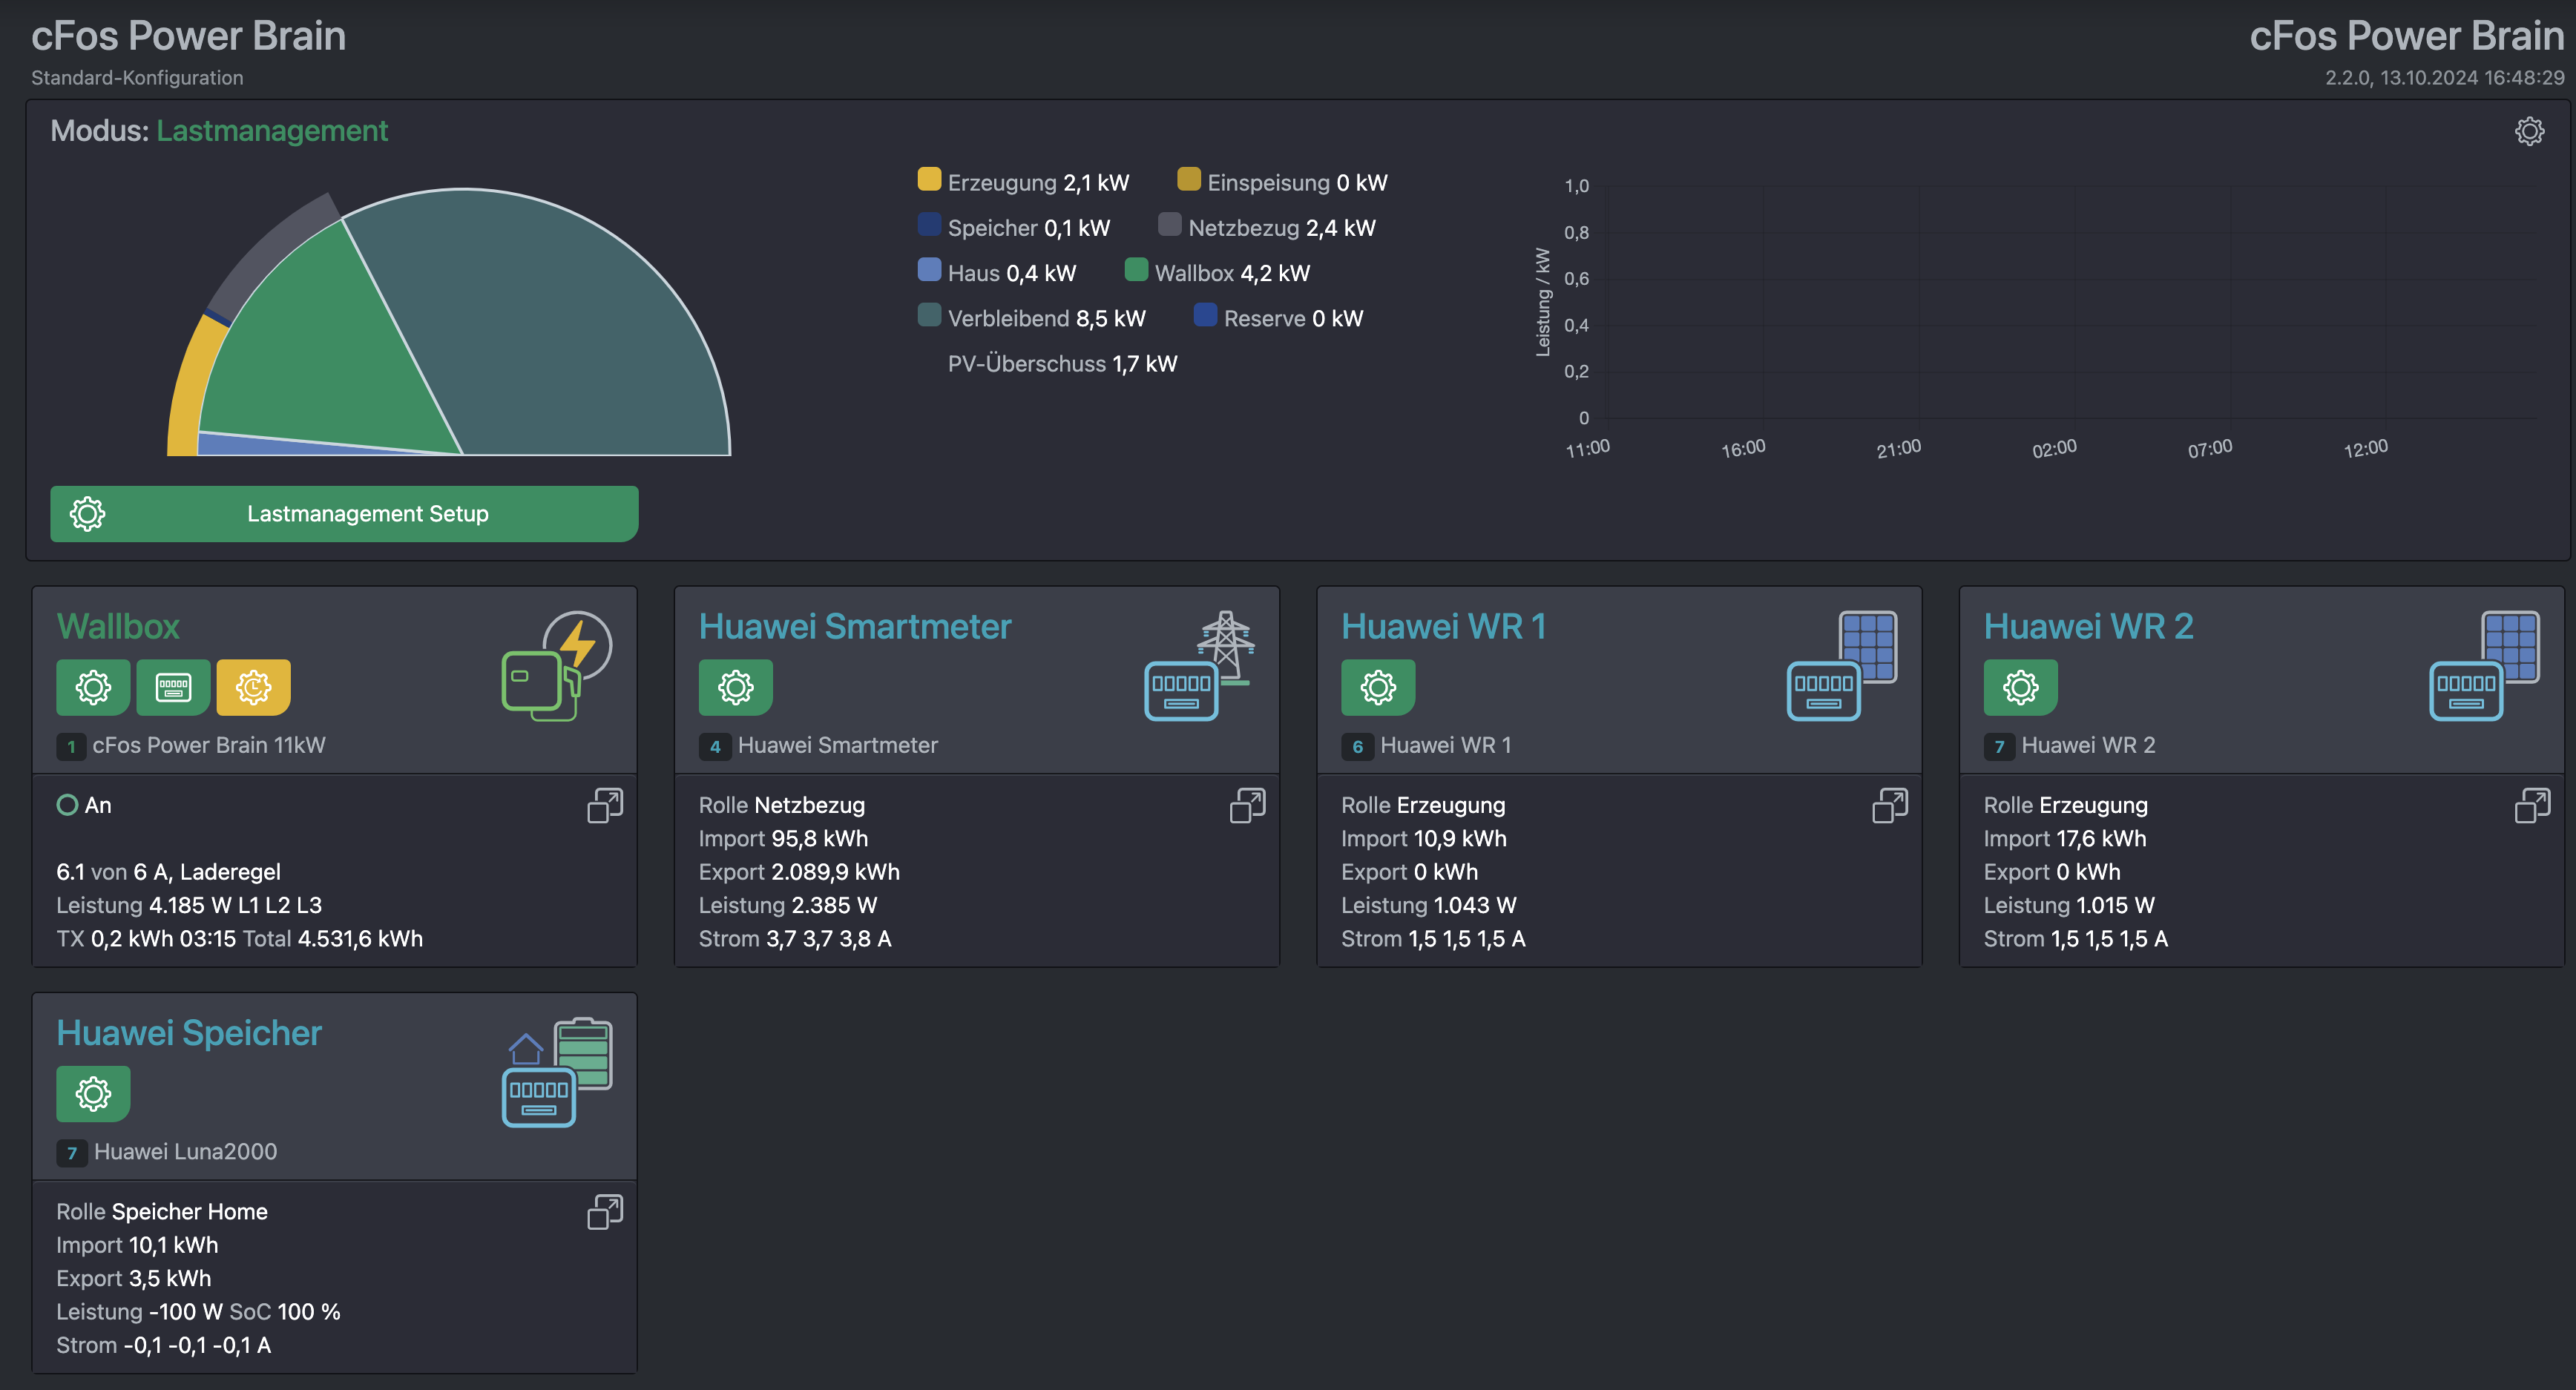The image size is (2576, 1390).
Task: Click the cFos Power Brain title at top left
Action: pos(188,36)
